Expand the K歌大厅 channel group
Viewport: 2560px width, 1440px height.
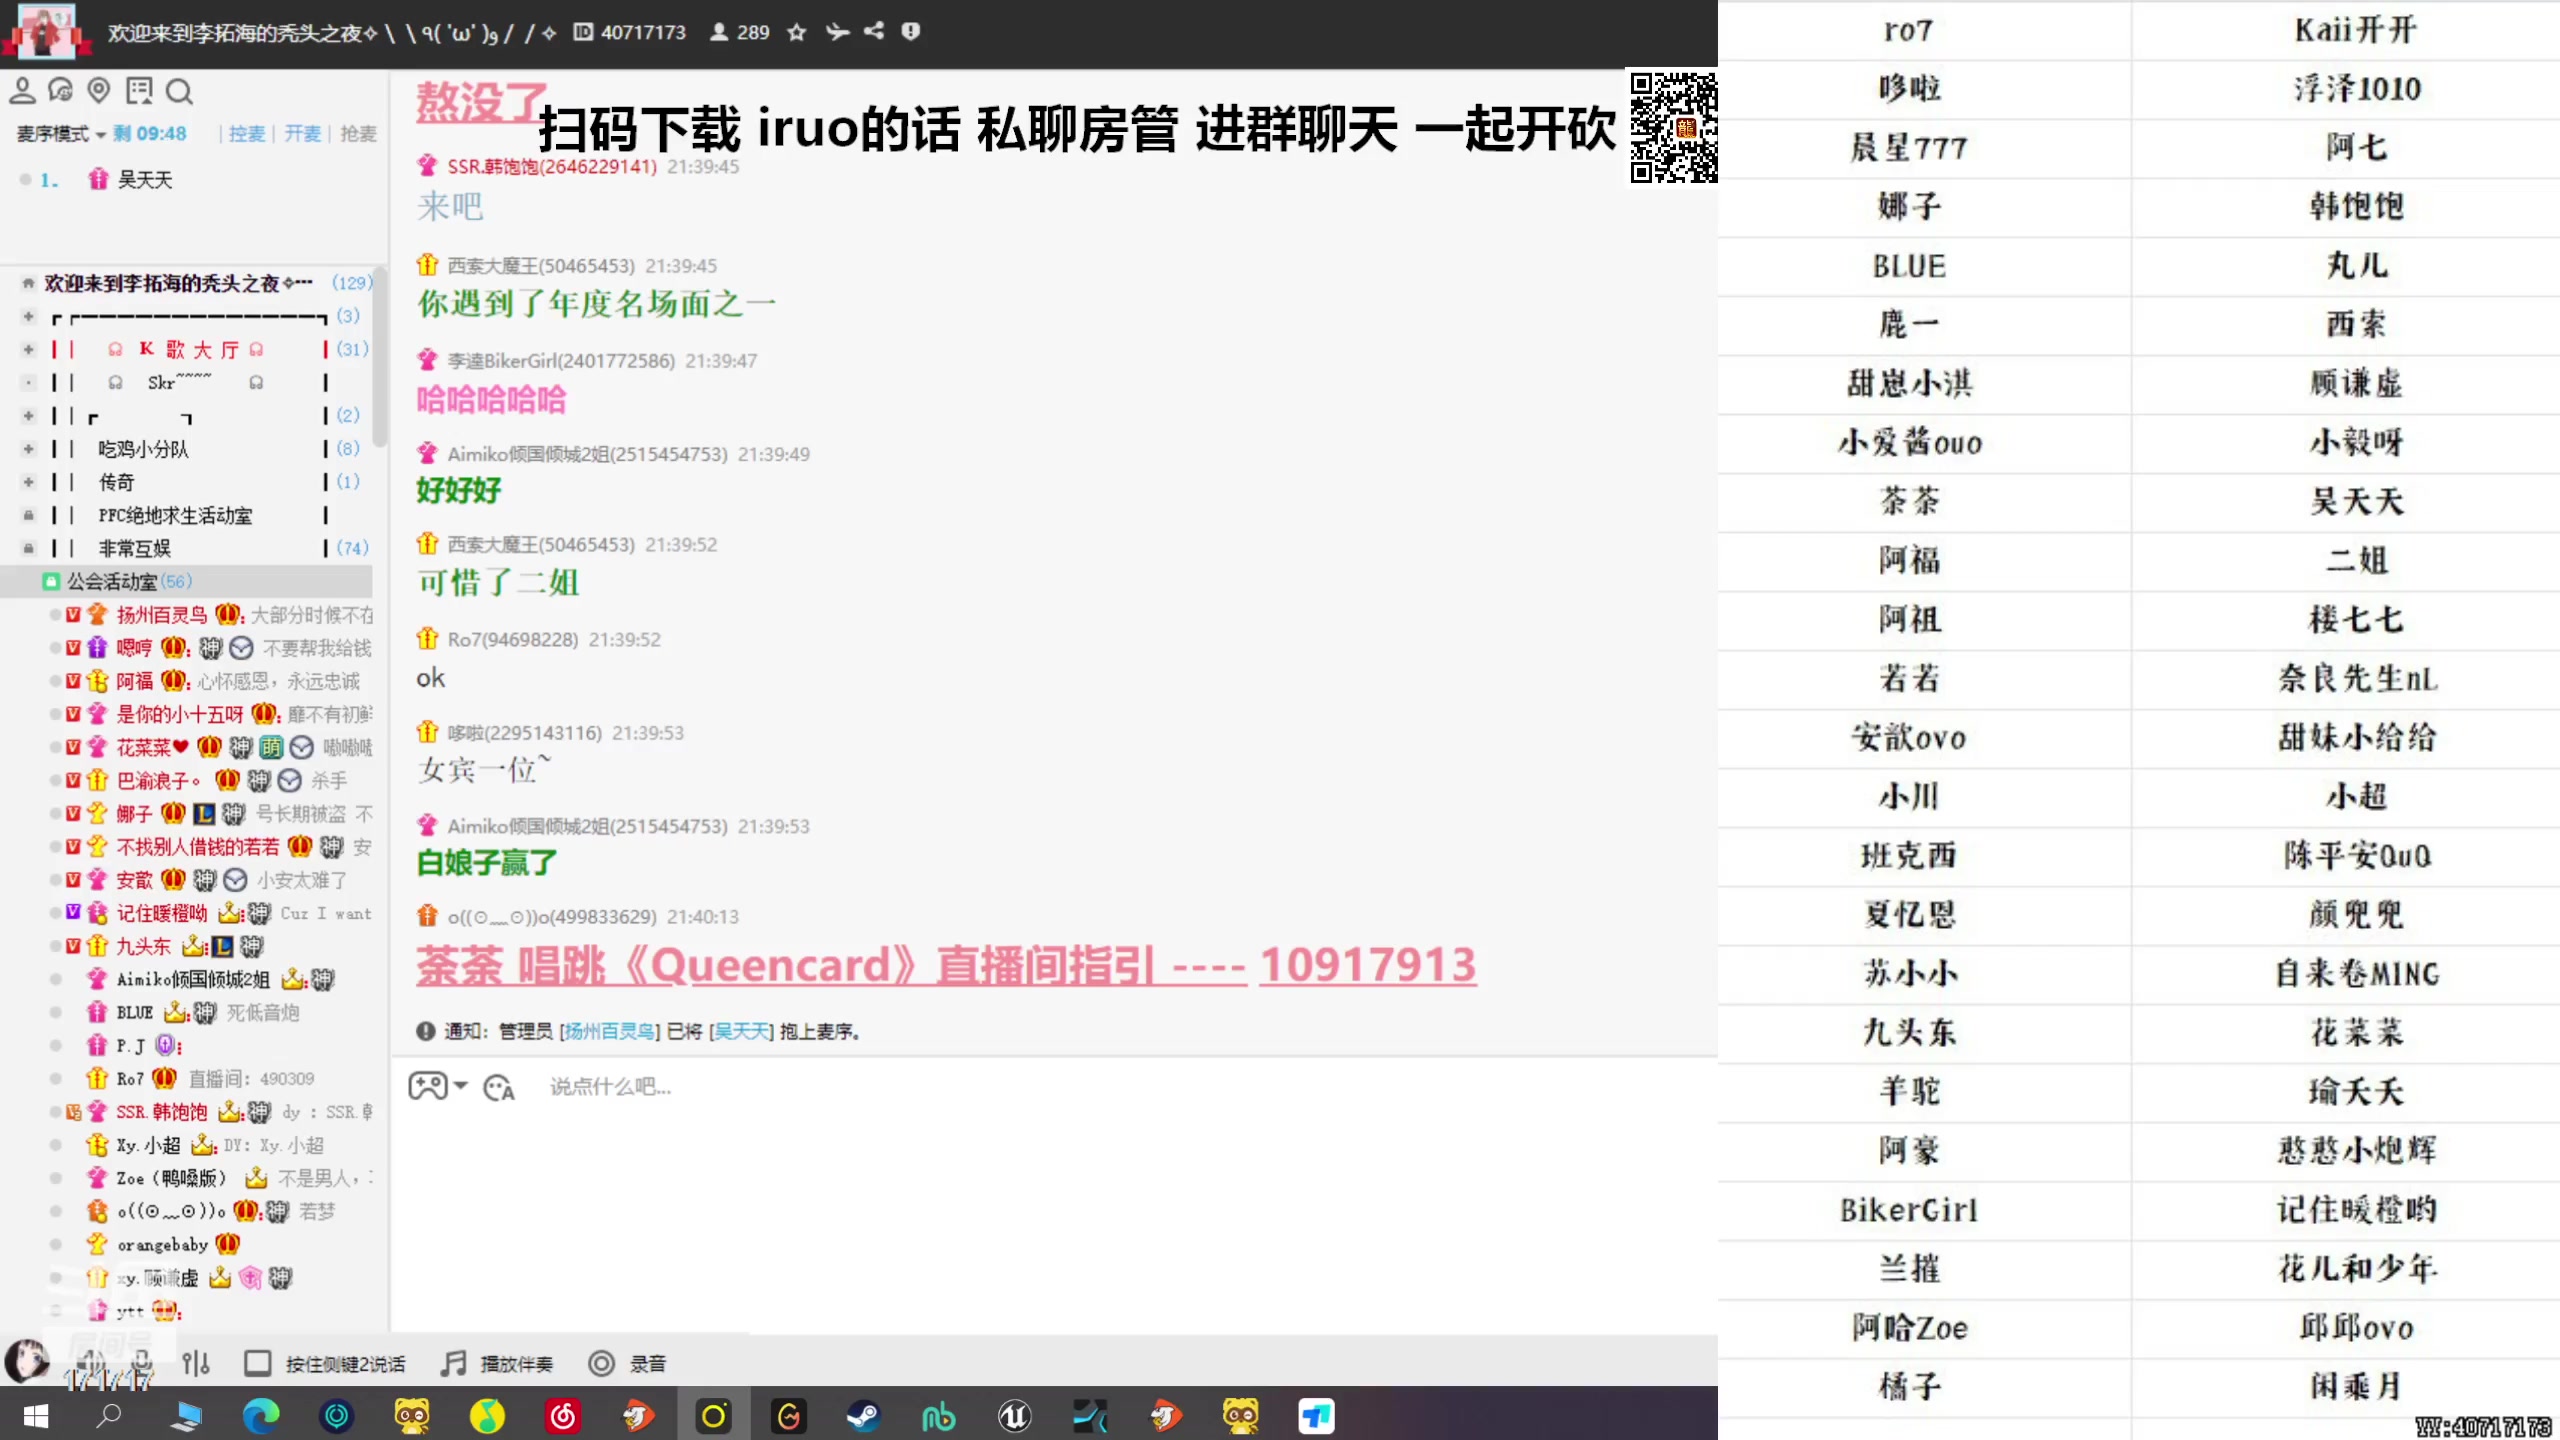pos(29,349)
